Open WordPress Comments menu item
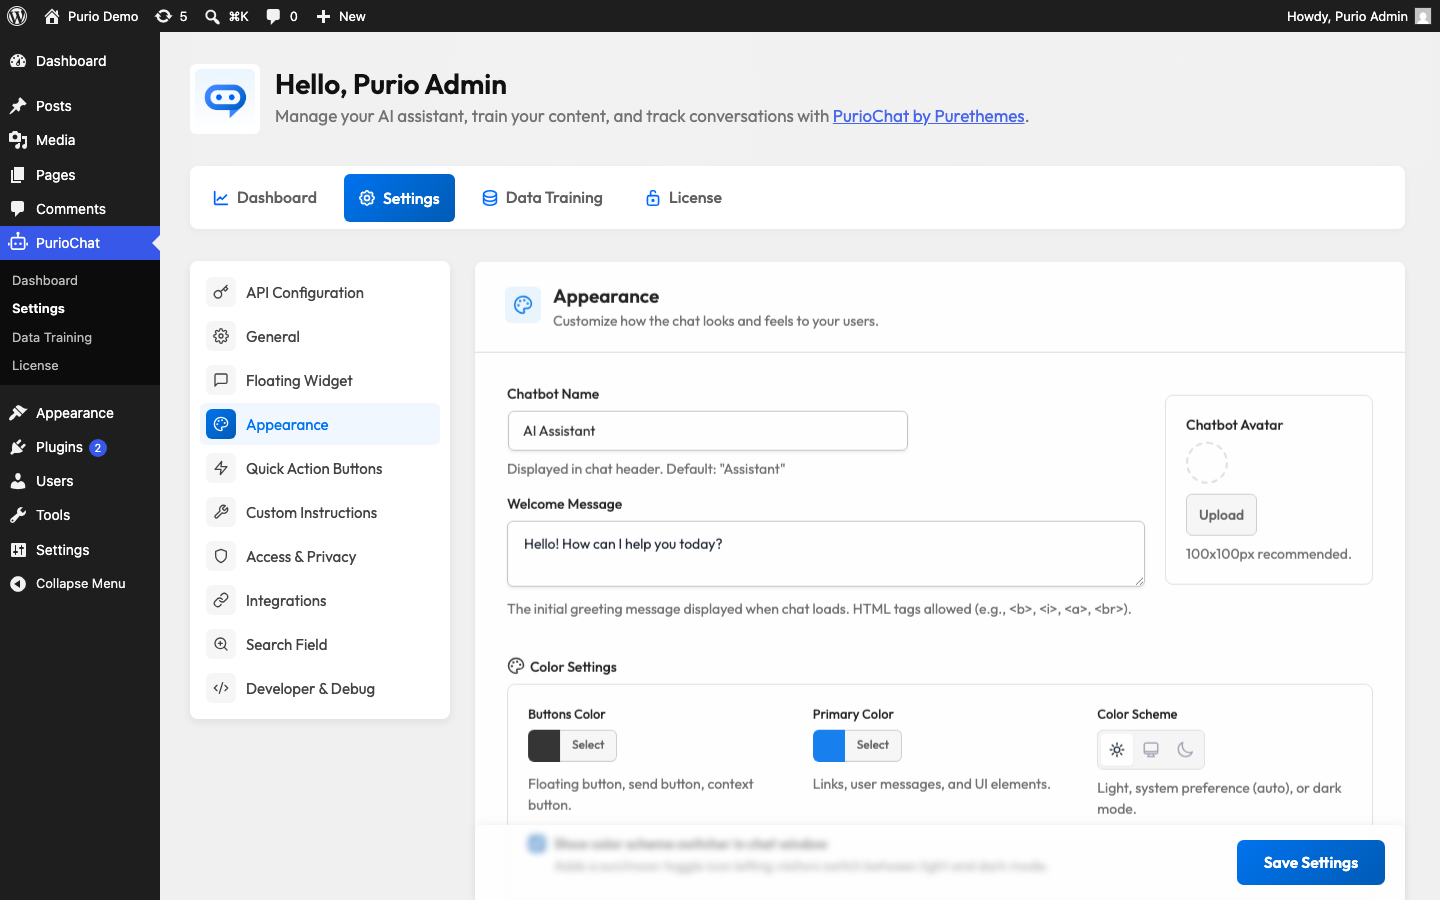This screenshot has width=1440, height=900. [x=80, y=209]
